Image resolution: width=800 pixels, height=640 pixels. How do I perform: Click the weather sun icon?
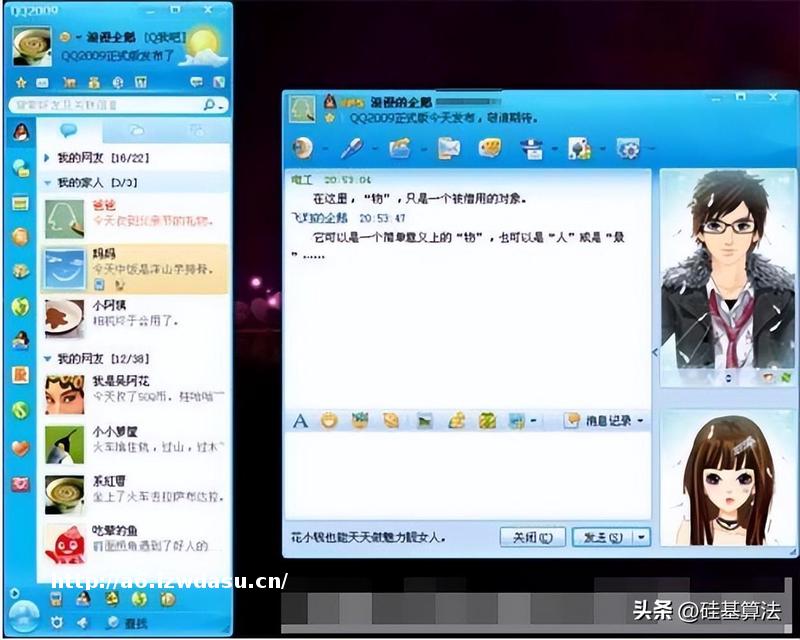tap(204, 43)
